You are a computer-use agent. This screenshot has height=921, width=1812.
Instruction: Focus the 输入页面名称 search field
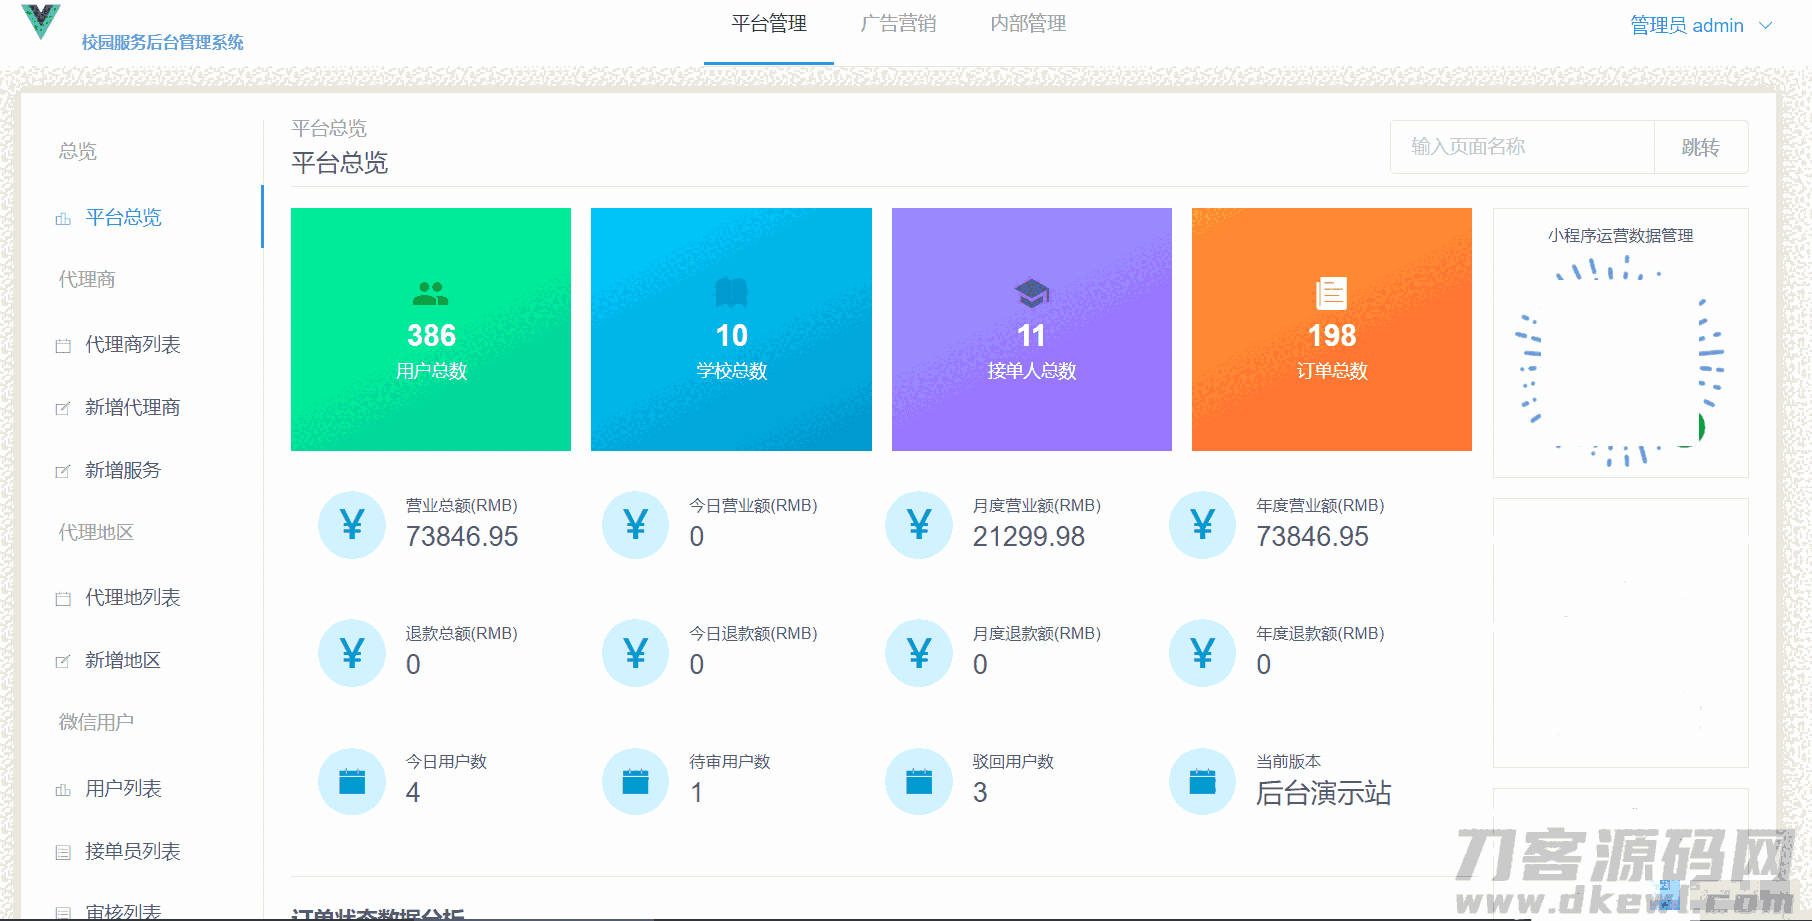pos(1522,147)
